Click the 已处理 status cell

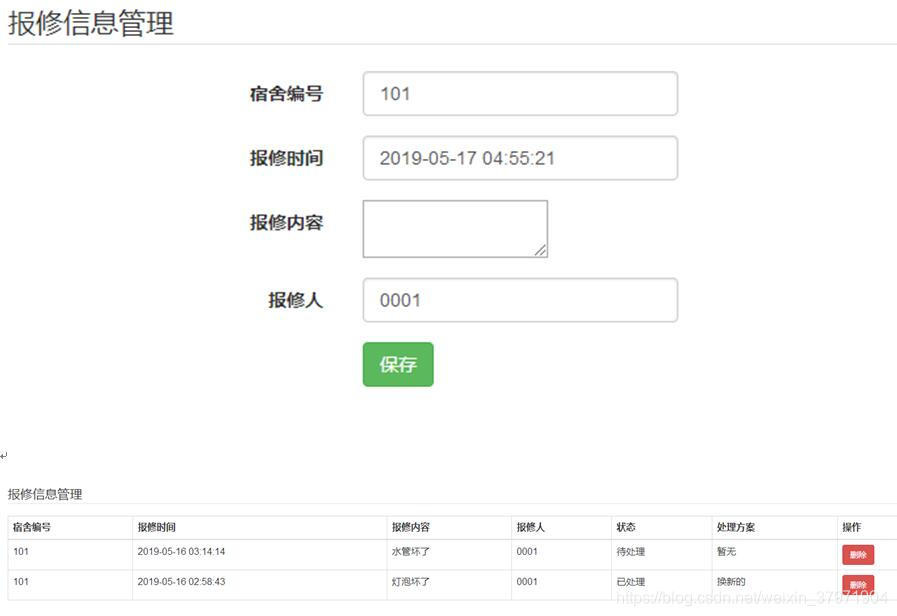click(631, 581)
